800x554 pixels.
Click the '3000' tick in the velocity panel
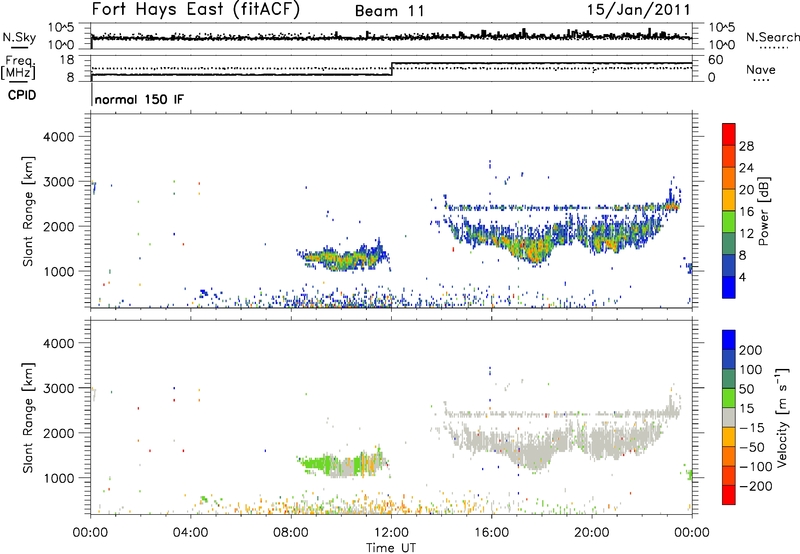tap(59, 388)
